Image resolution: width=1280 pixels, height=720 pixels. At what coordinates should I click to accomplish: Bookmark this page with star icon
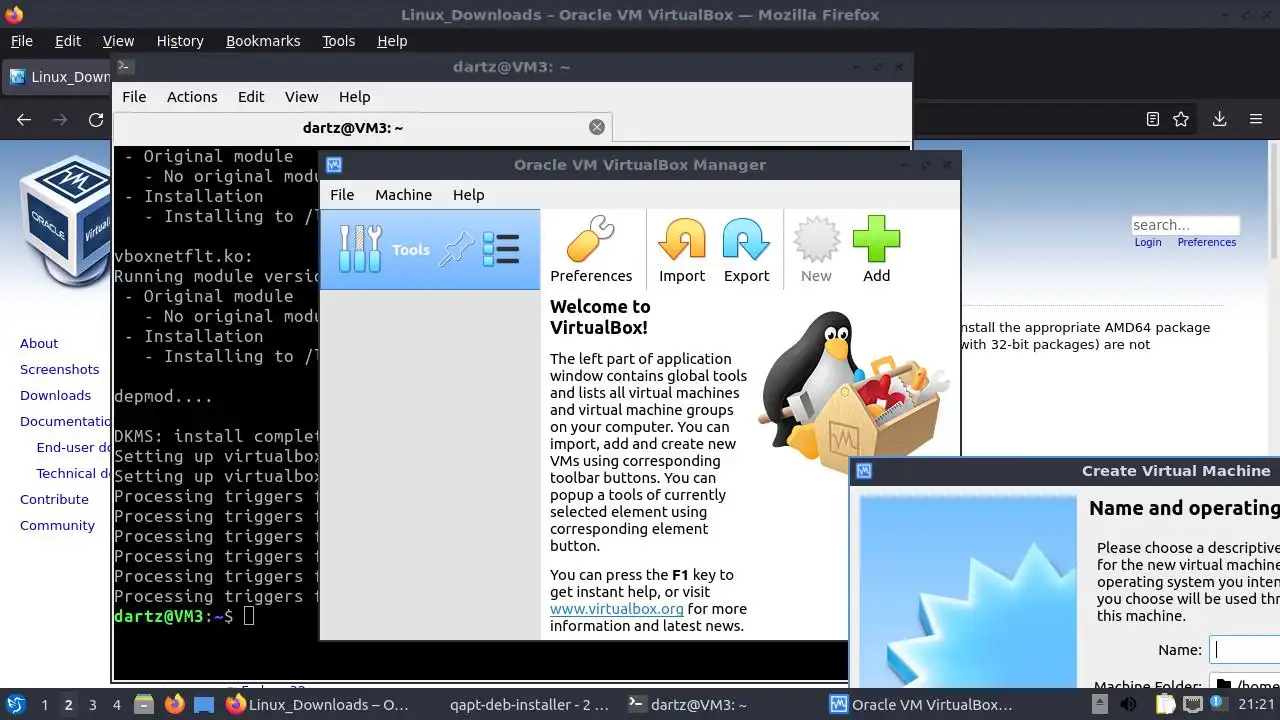[x=1181, y=119]
